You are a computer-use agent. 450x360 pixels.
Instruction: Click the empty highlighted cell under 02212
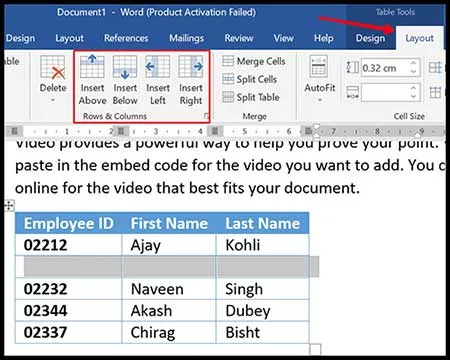[x=68, y=267]
